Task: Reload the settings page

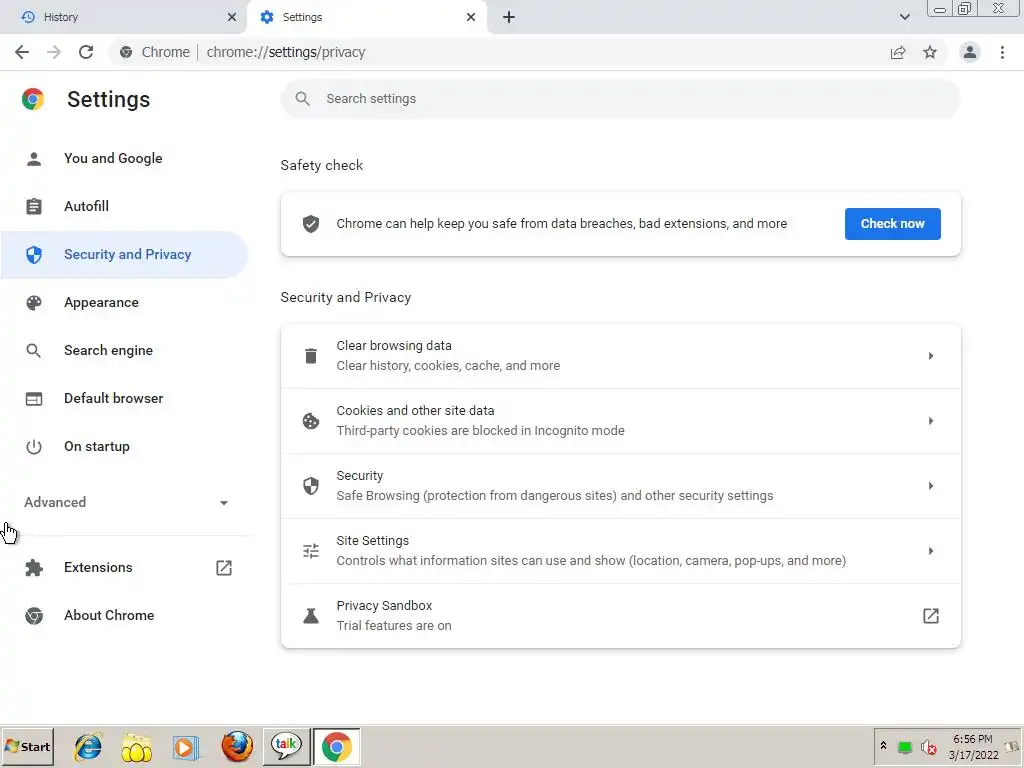Action: click(x=86, y=52)
